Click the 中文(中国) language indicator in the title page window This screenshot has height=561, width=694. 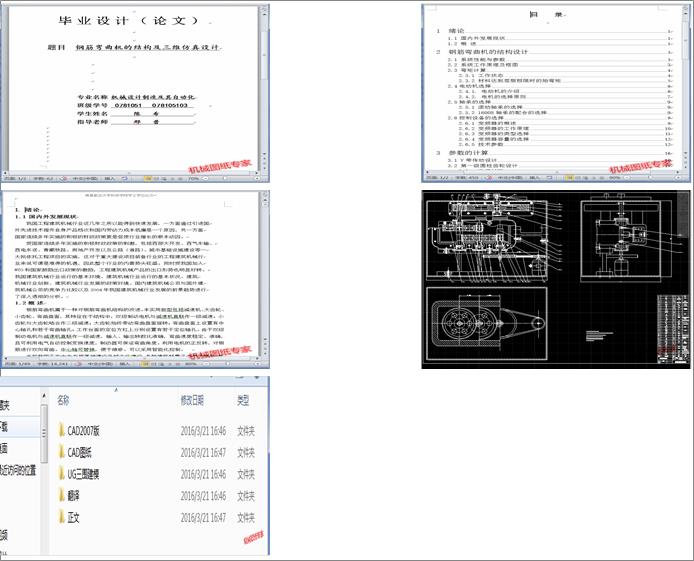pyautogui.click(x=84, y=178)
